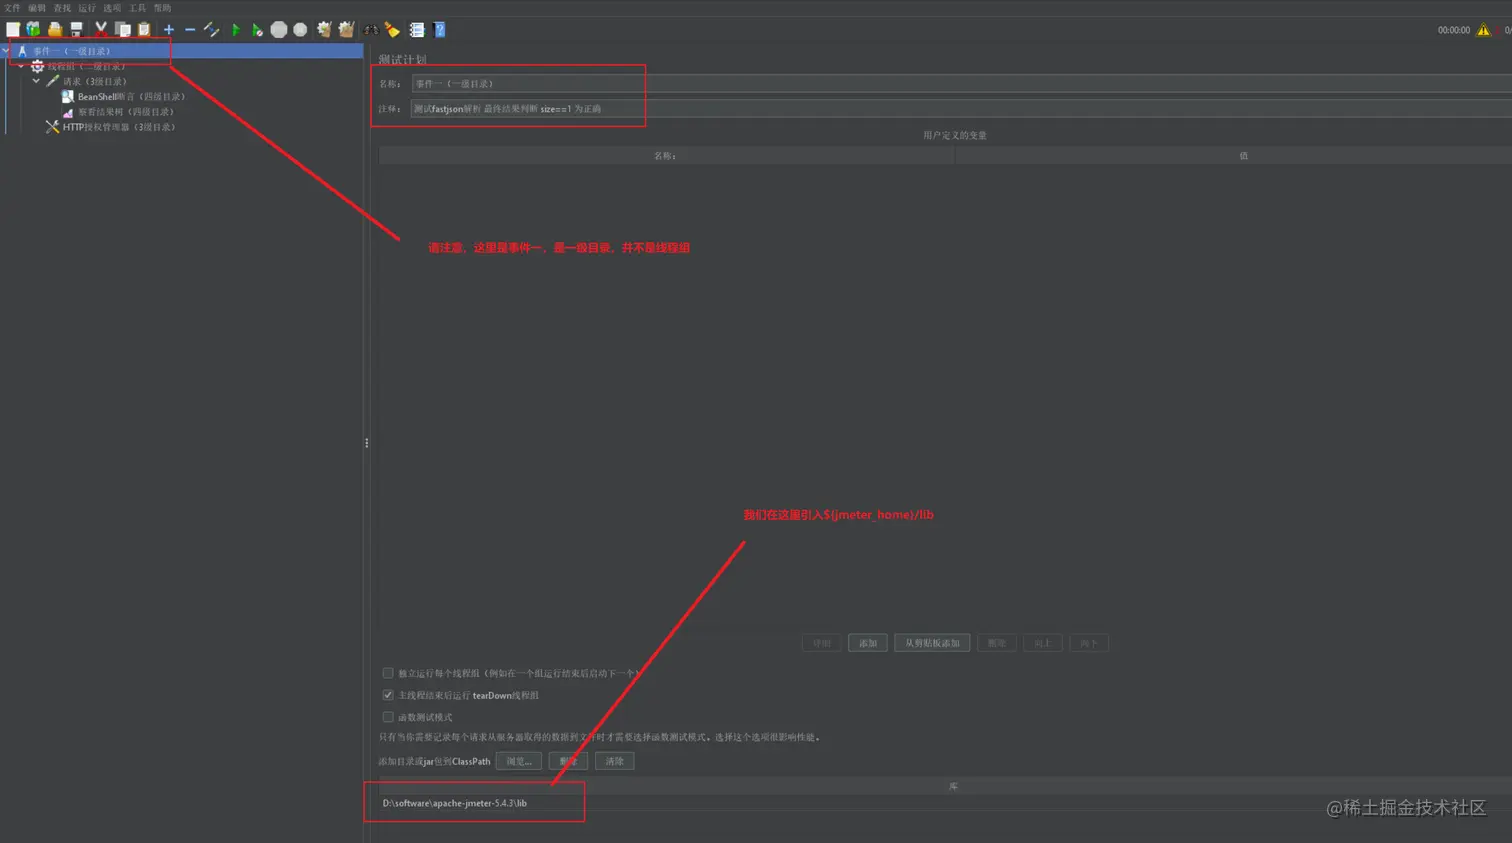This screenshot has height=843, width=1512.
Task: Click the 清除 ClassPath button
Action: click(614, 761)
